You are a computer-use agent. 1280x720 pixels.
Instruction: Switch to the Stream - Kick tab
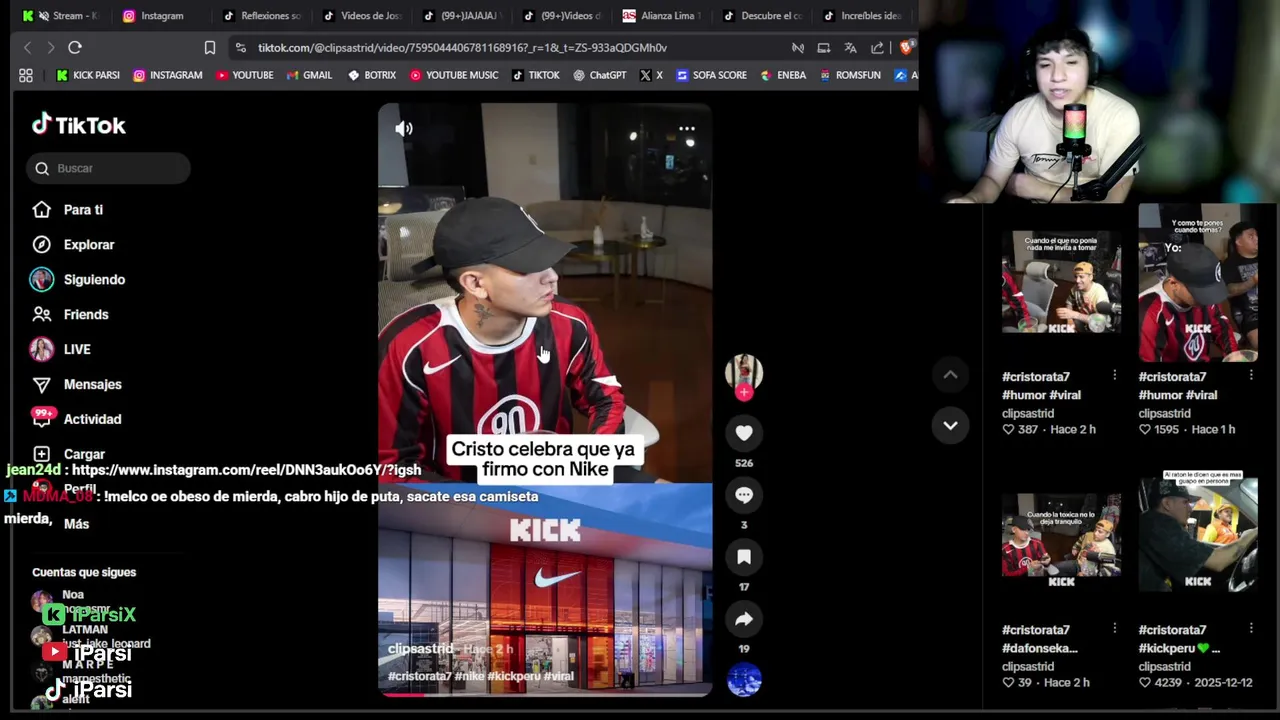pyautogui.click(x=62, y=15)
